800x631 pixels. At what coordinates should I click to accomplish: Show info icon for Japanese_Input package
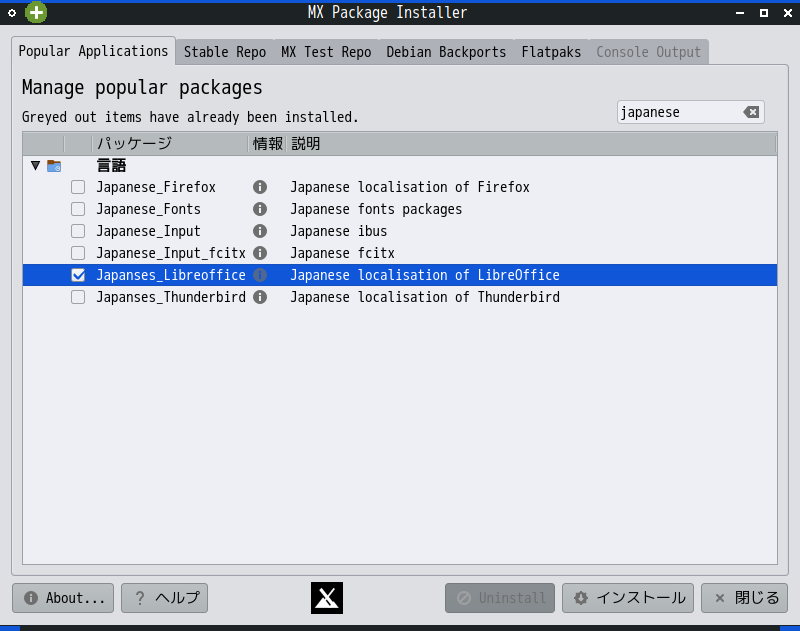click(x=260, y=231)
